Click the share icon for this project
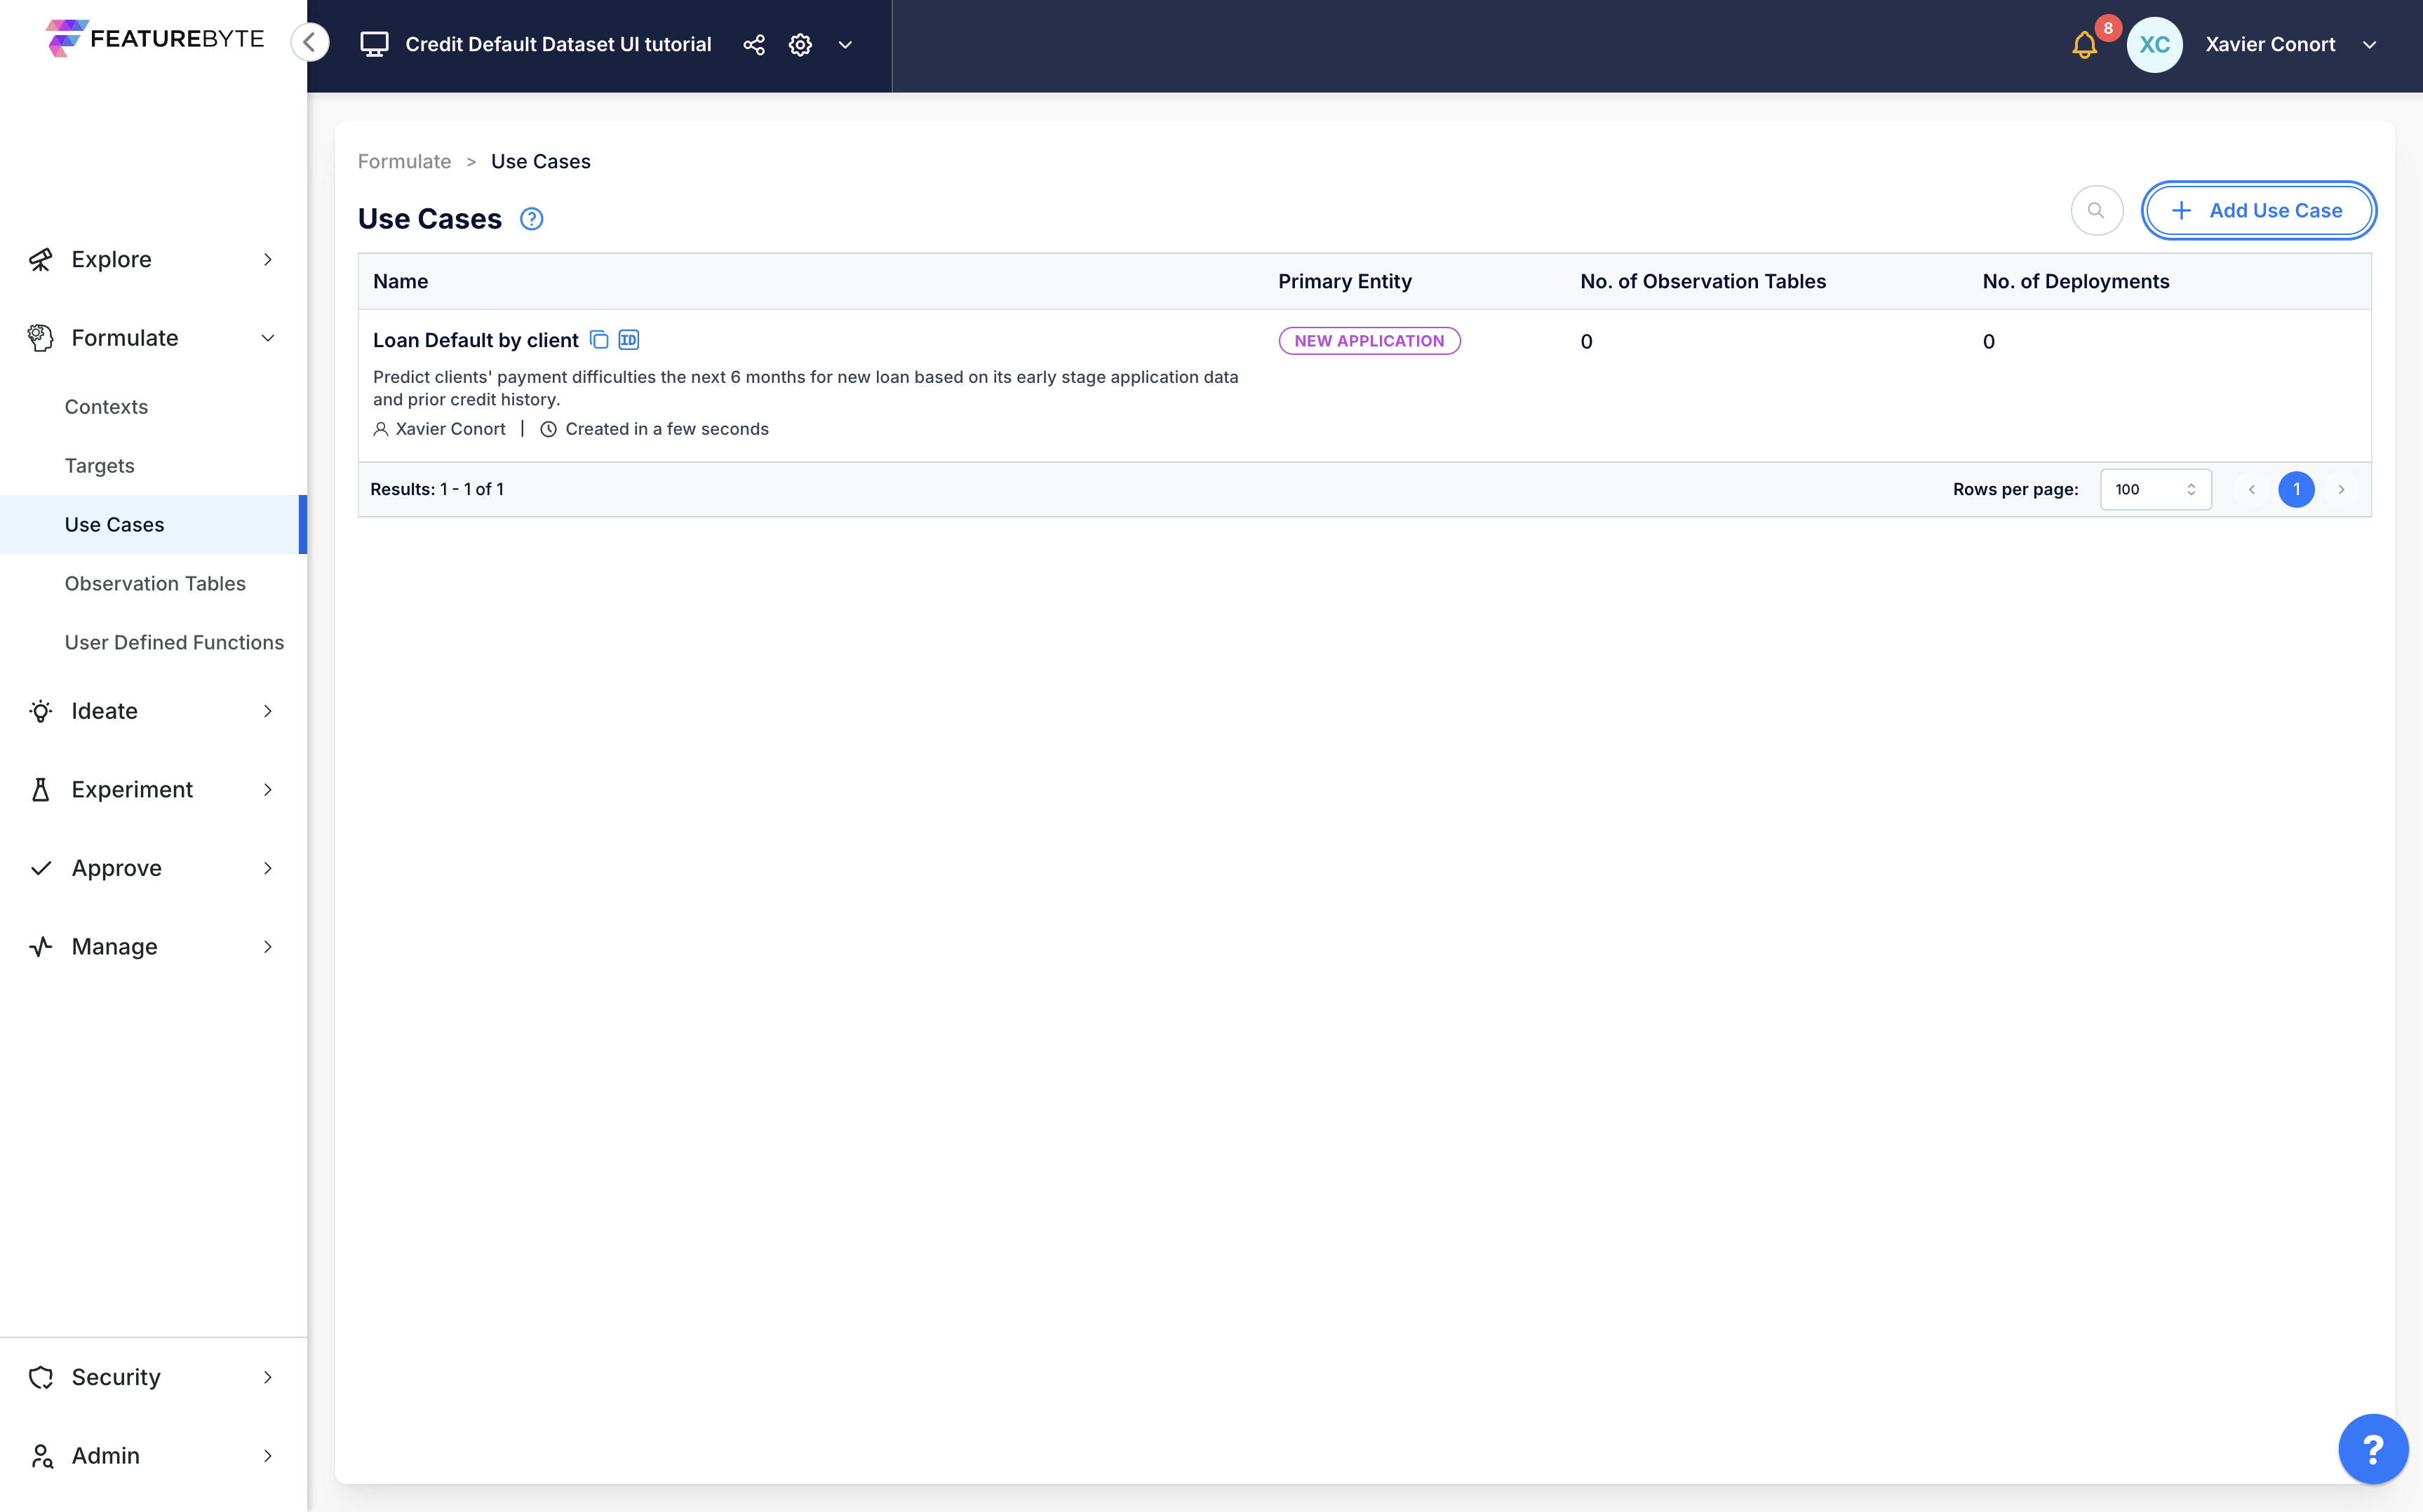This screenshot has width=2423, height=1512. coord(753,43)
